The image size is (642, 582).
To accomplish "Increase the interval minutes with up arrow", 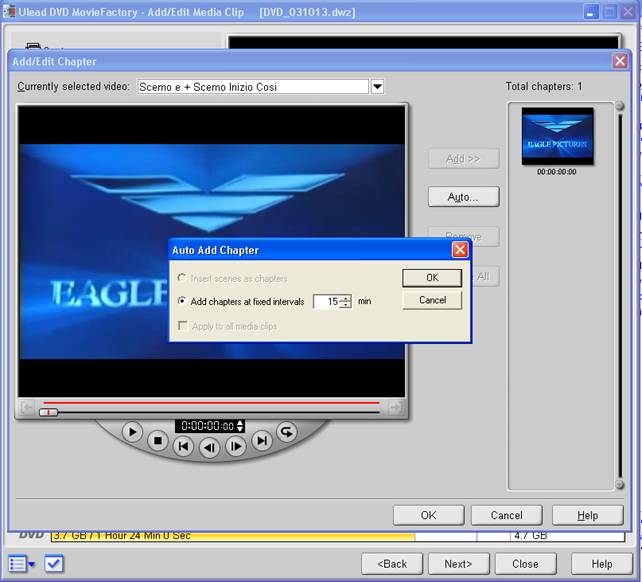I will click(346, 298).
